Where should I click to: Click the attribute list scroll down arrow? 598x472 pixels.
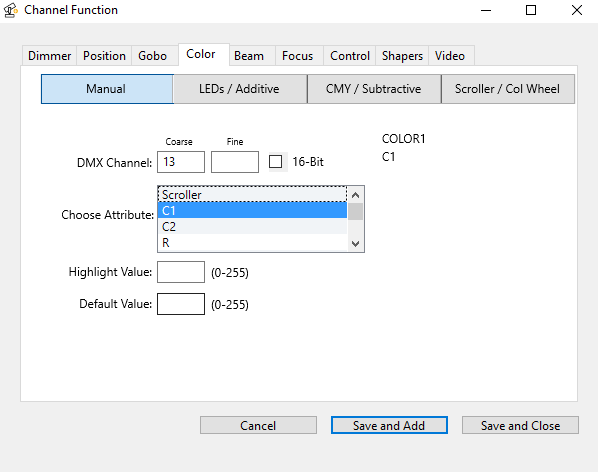click(x=355, y=243)
